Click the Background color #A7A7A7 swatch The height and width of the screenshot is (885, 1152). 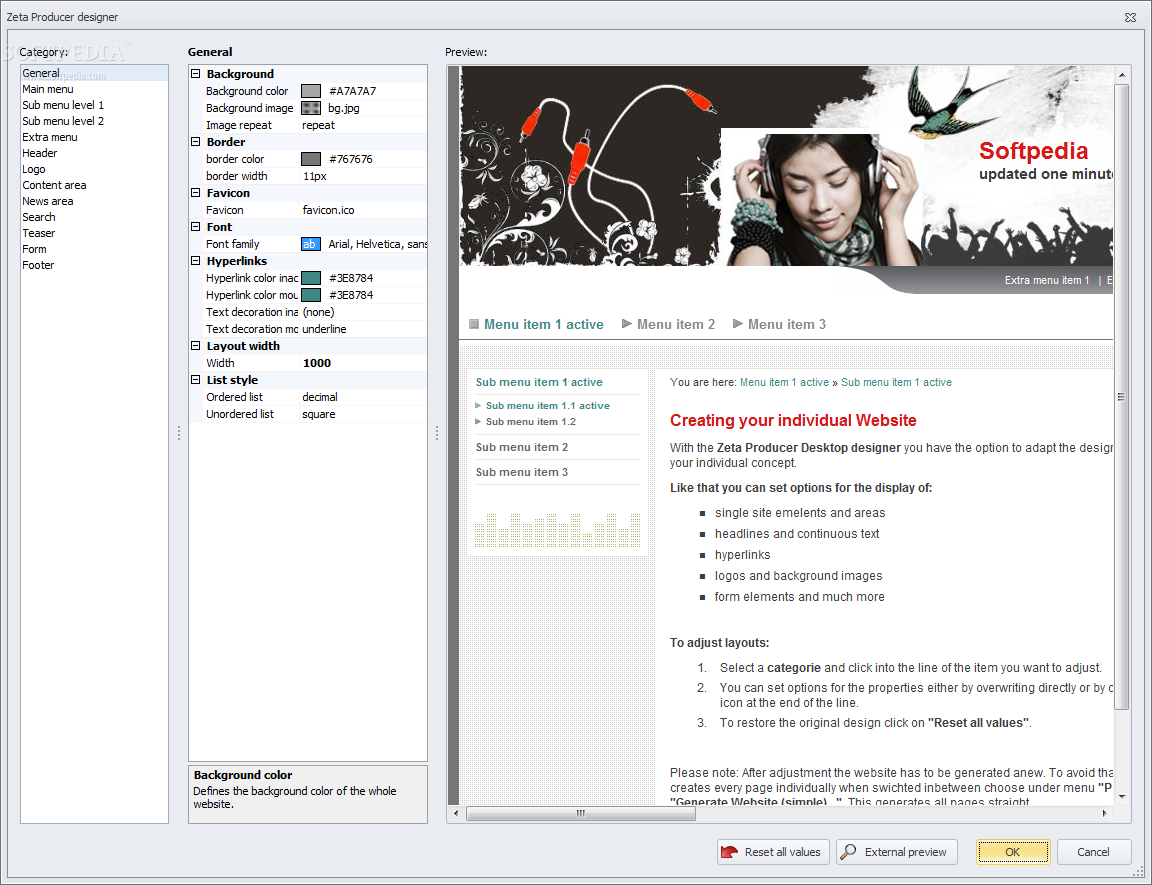[311, 91]
